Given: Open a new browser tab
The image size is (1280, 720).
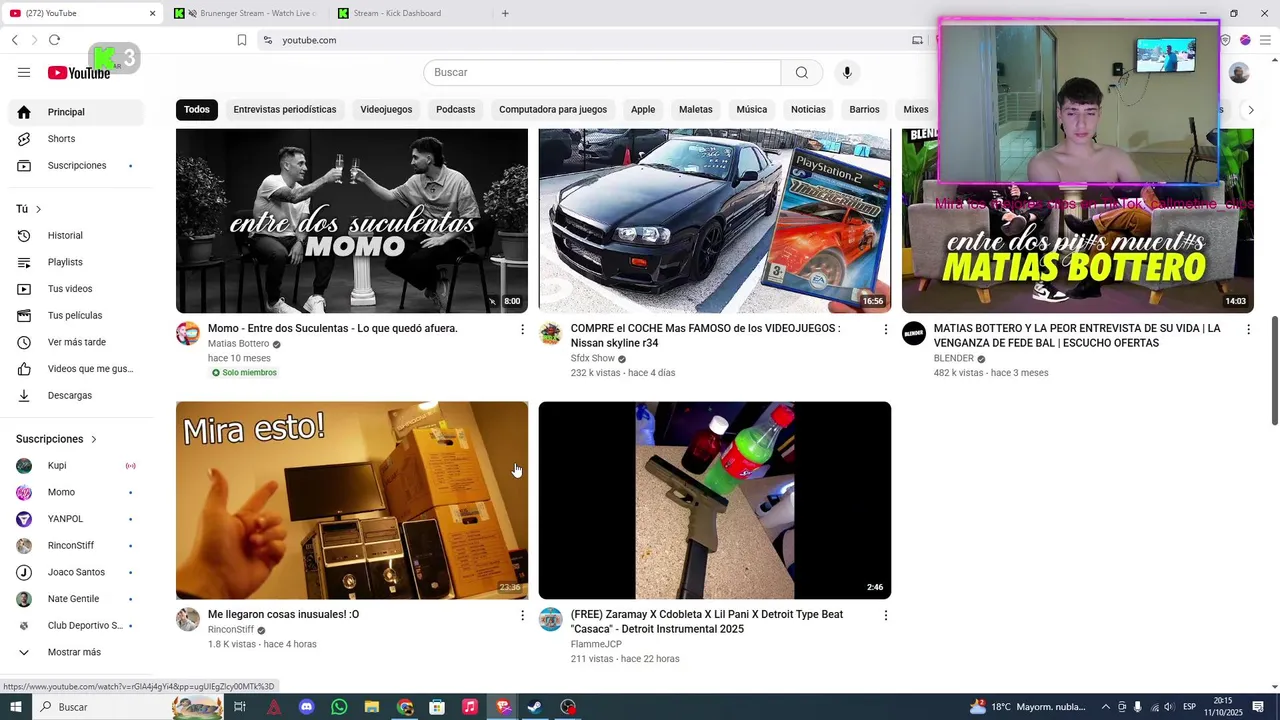Looking at the screenshot, I should coord(505,13).
